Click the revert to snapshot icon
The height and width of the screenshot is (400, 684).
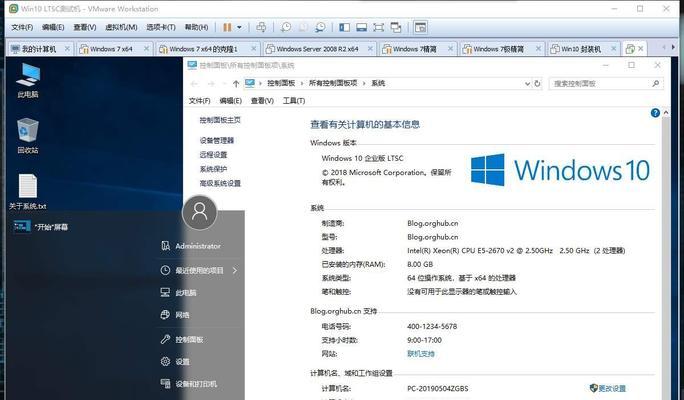click(303, 27)
